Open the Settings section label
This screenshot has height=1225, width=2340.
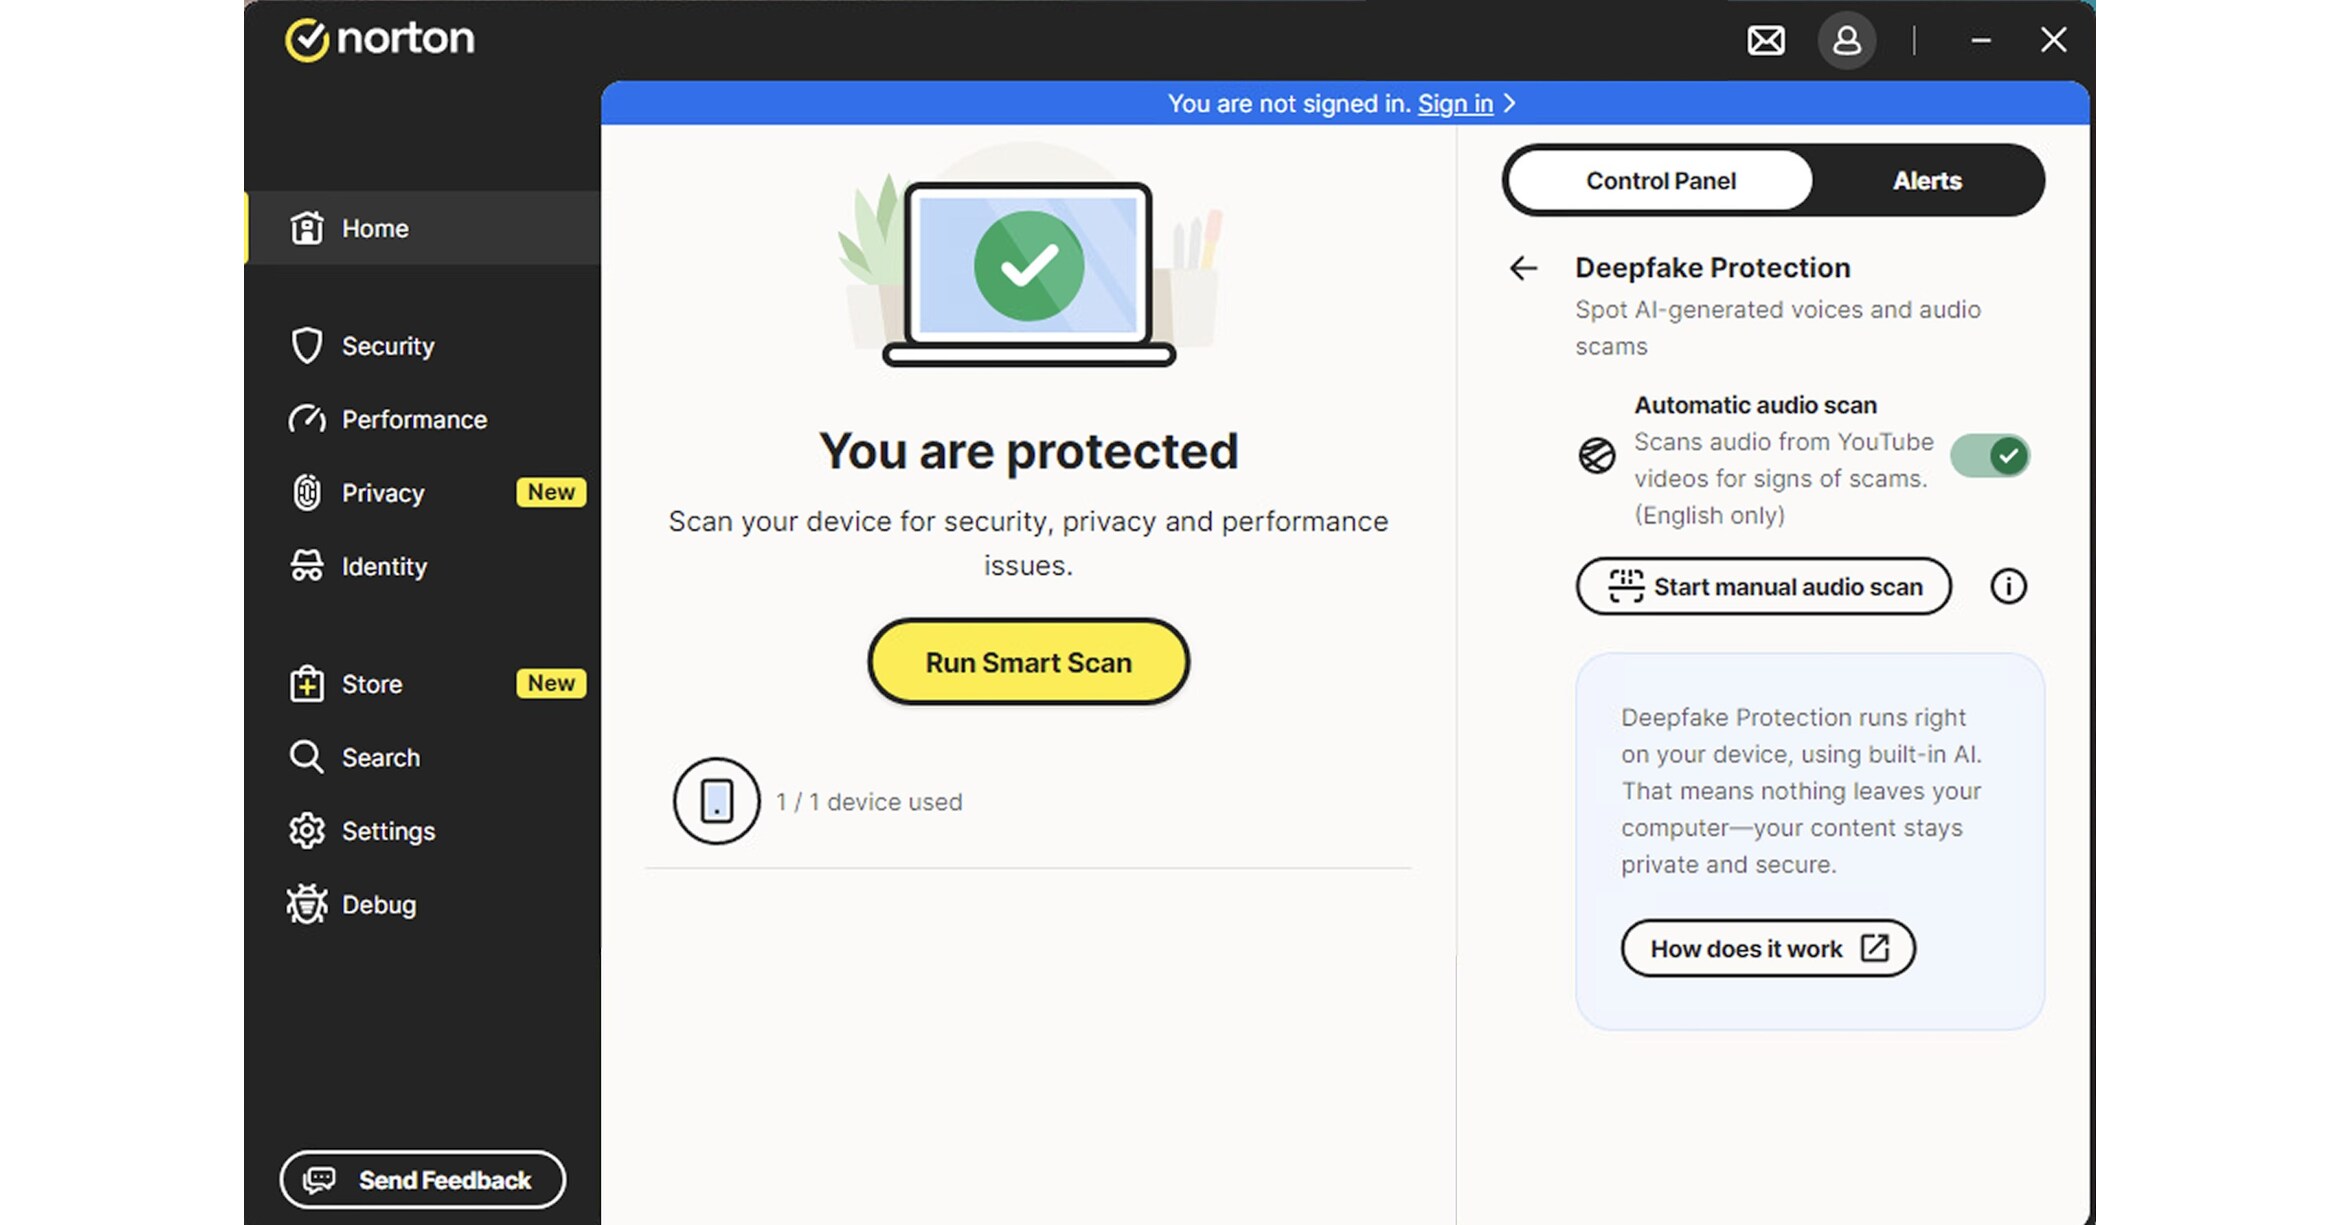tap(388, 831)
